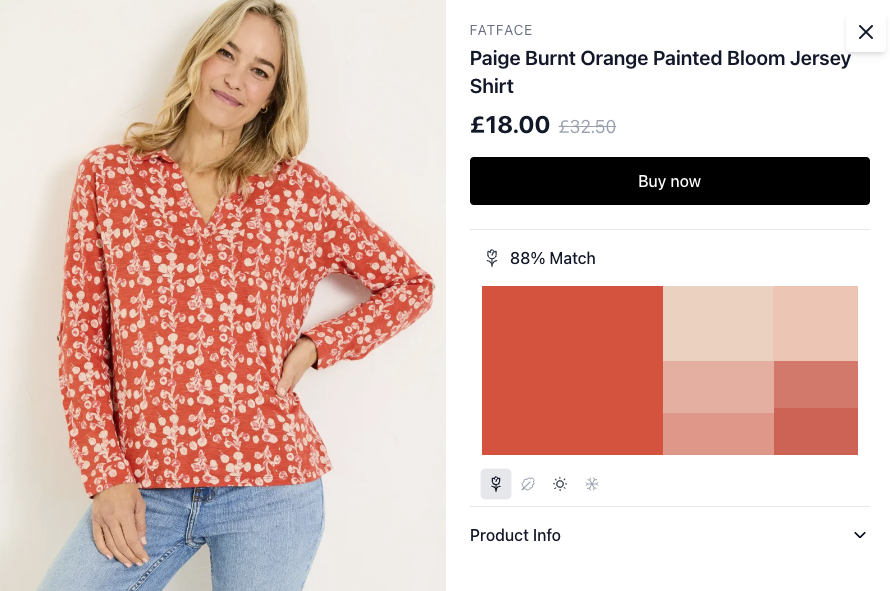Choose the summer sun season icon
Viewport: 890px width, 591px height.
click(x=560, y=484)
